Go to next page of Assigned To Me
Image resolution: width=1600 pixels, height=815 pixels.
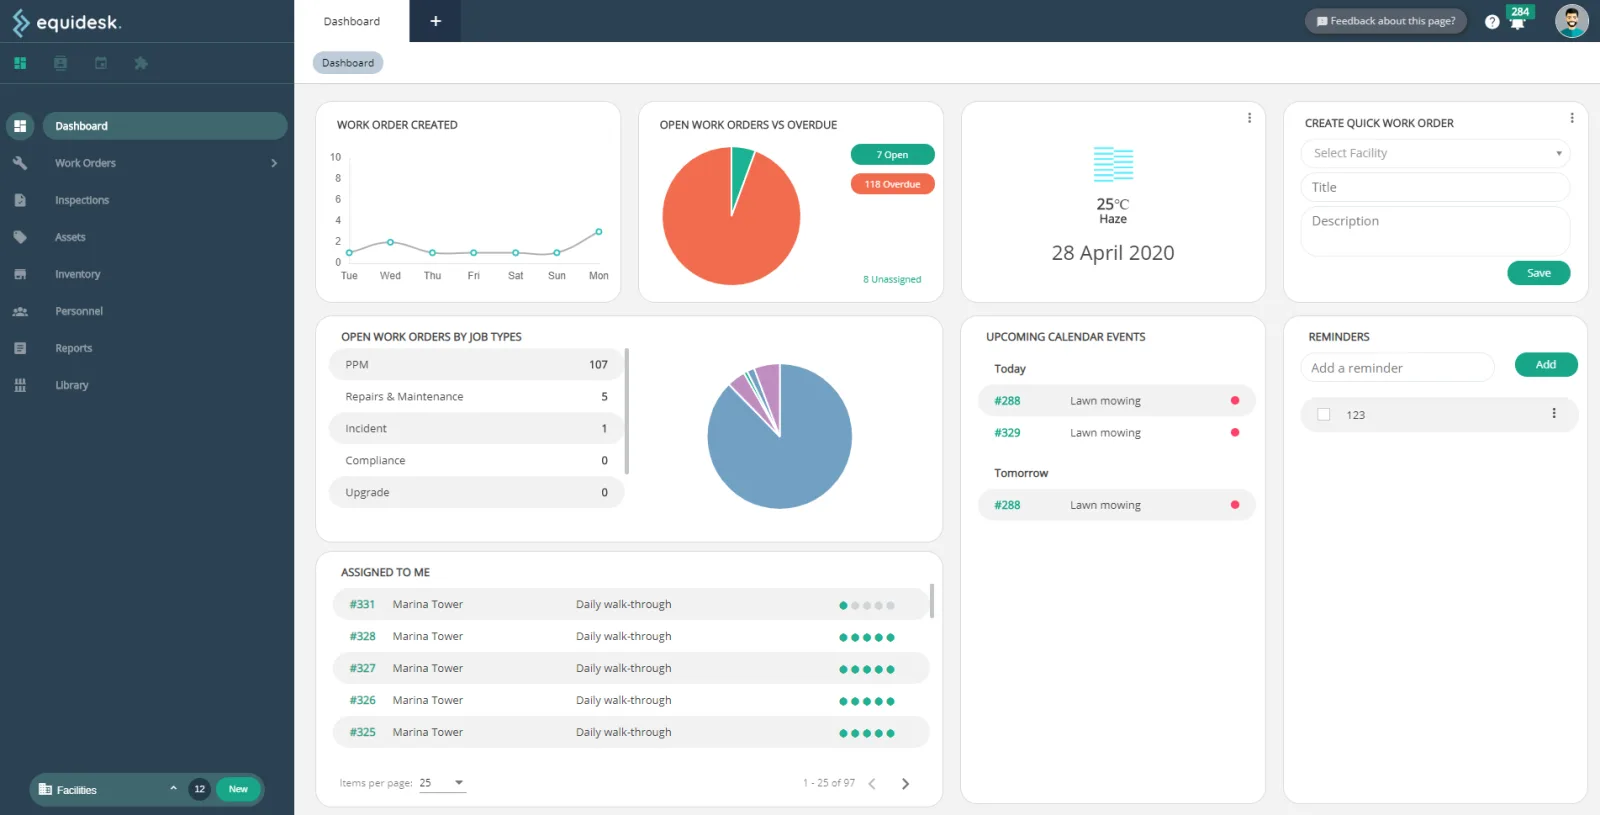(x=905, y=784)
